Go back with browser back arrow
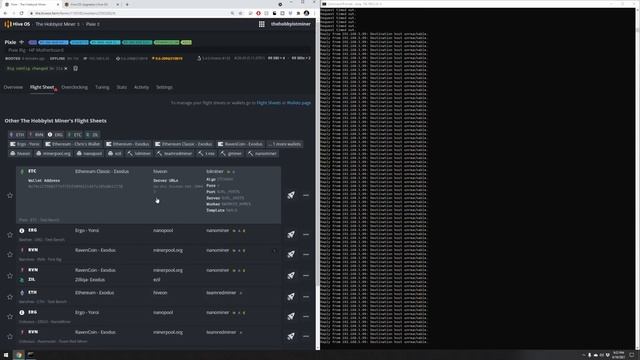This screenshot has width=640, height=360. 5,13
